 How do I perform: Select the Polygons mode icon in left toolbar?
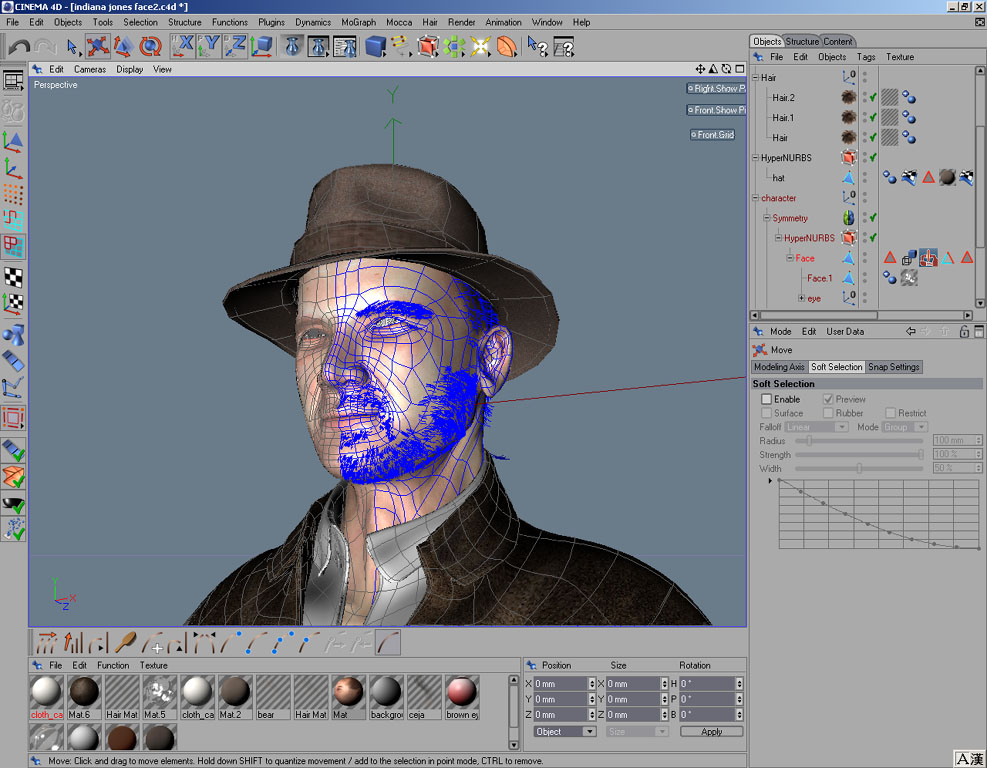coord(13,246)
